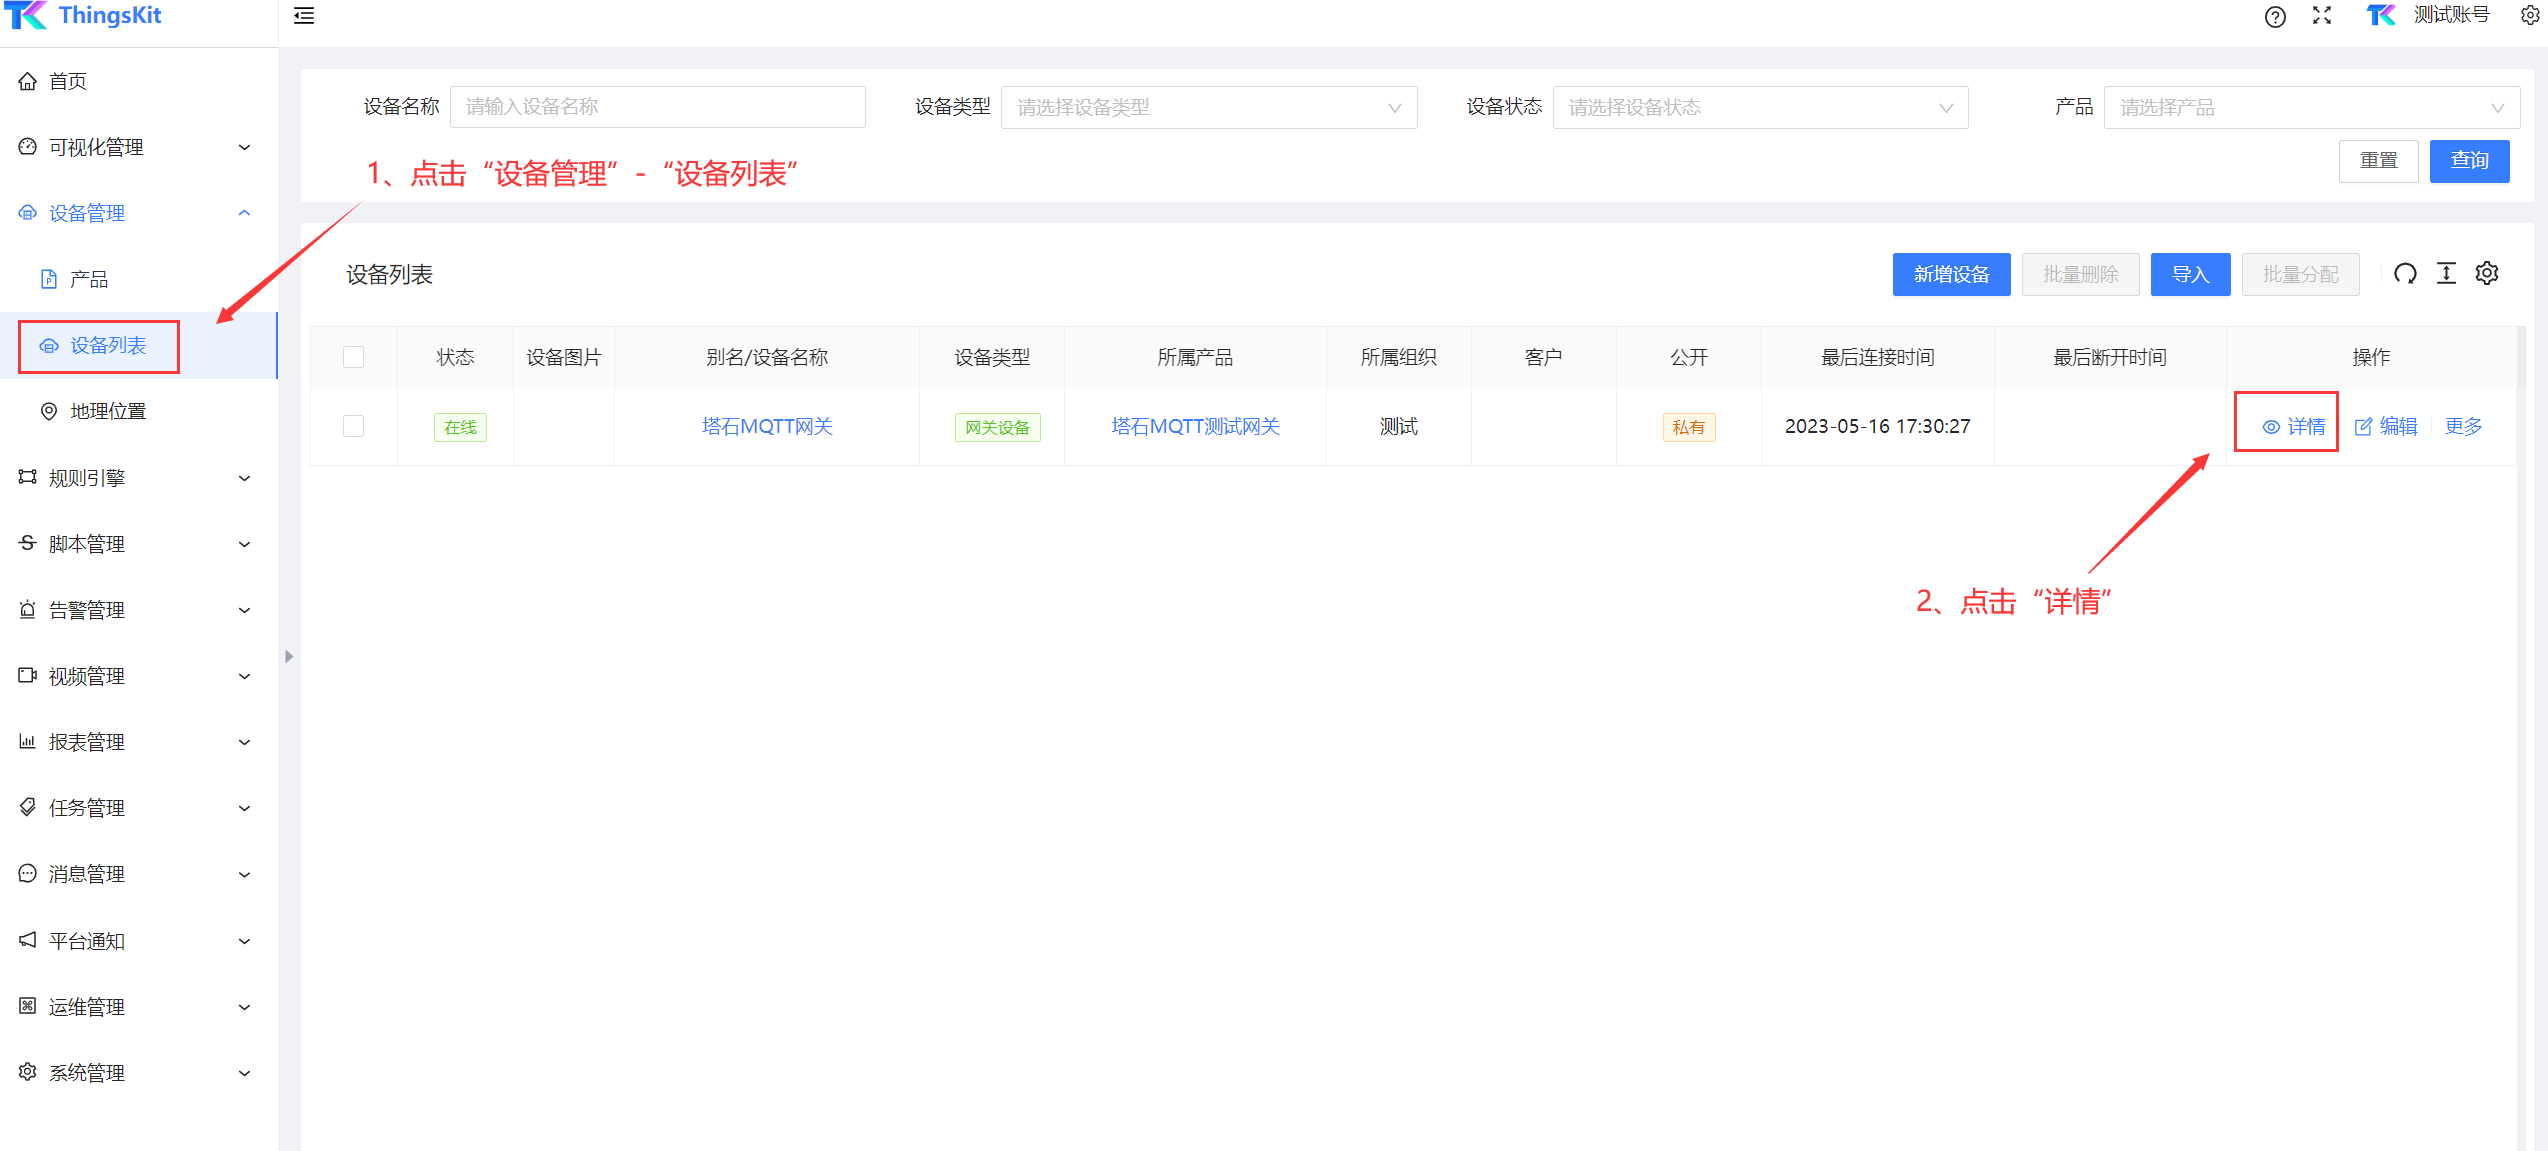The image size is (2548, 1151).
Task: Click the sidebar collapse menu icon
Action: coord(304,16)
